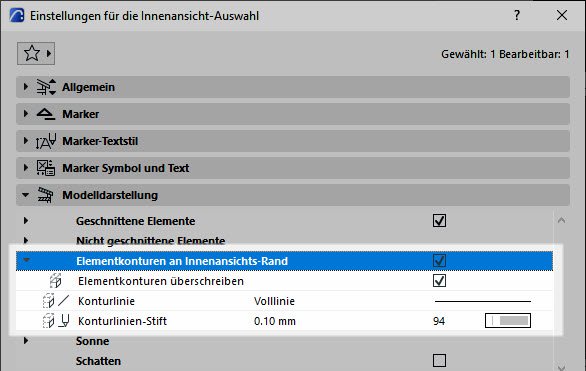Toggle the Geschnittene Elemente checkbox
Screen dimensions: 586x371
pos(439,221)
